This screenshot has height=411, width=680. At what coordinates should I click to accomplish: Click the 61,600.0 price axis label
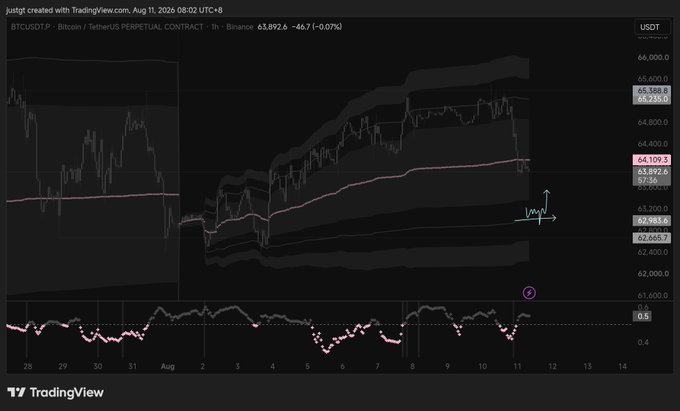point(653,296)
